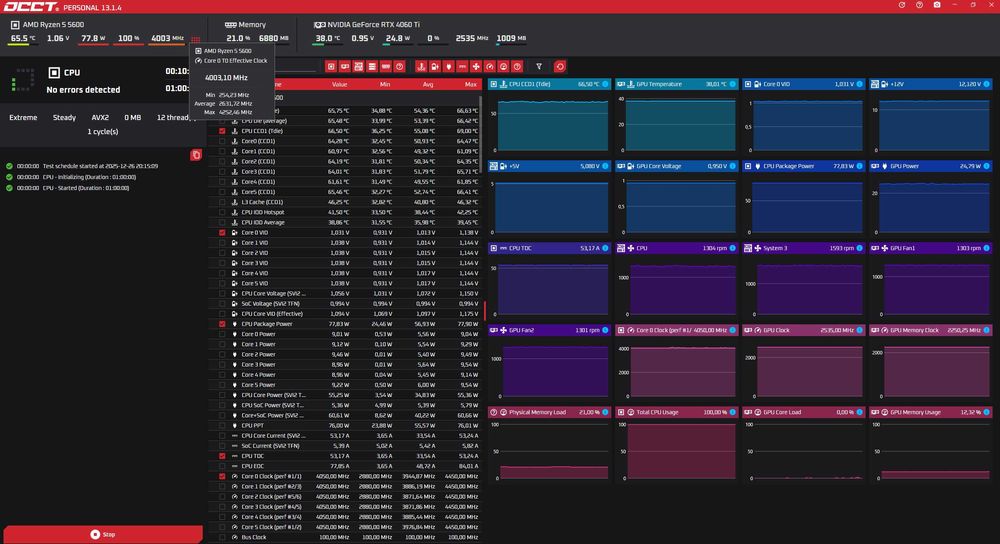Toggle the current sensor filter icon
1000x544 pixels.
[462, 66]
